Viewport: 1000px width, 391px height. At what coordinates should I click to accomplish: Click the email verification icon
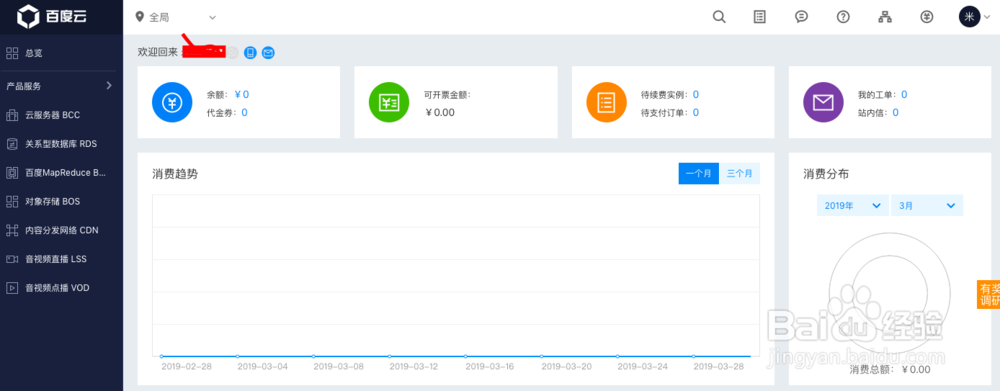(268, 52)
